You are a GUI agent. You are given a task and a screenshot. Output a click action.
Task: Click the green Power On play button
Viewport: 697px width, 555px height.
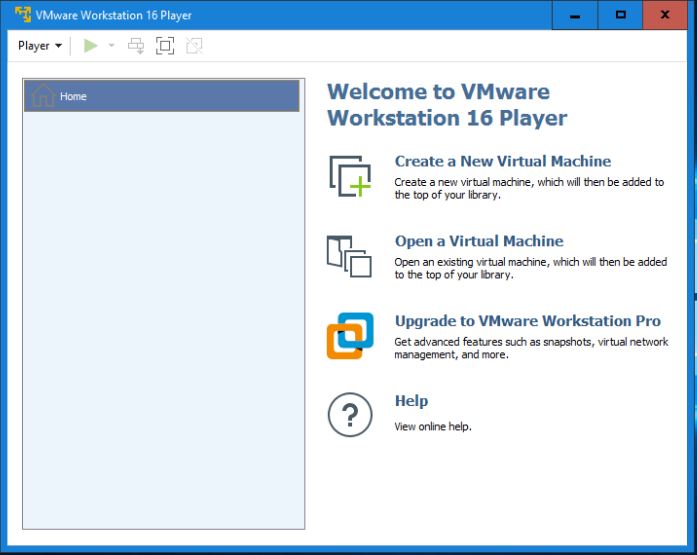[90, 45]
